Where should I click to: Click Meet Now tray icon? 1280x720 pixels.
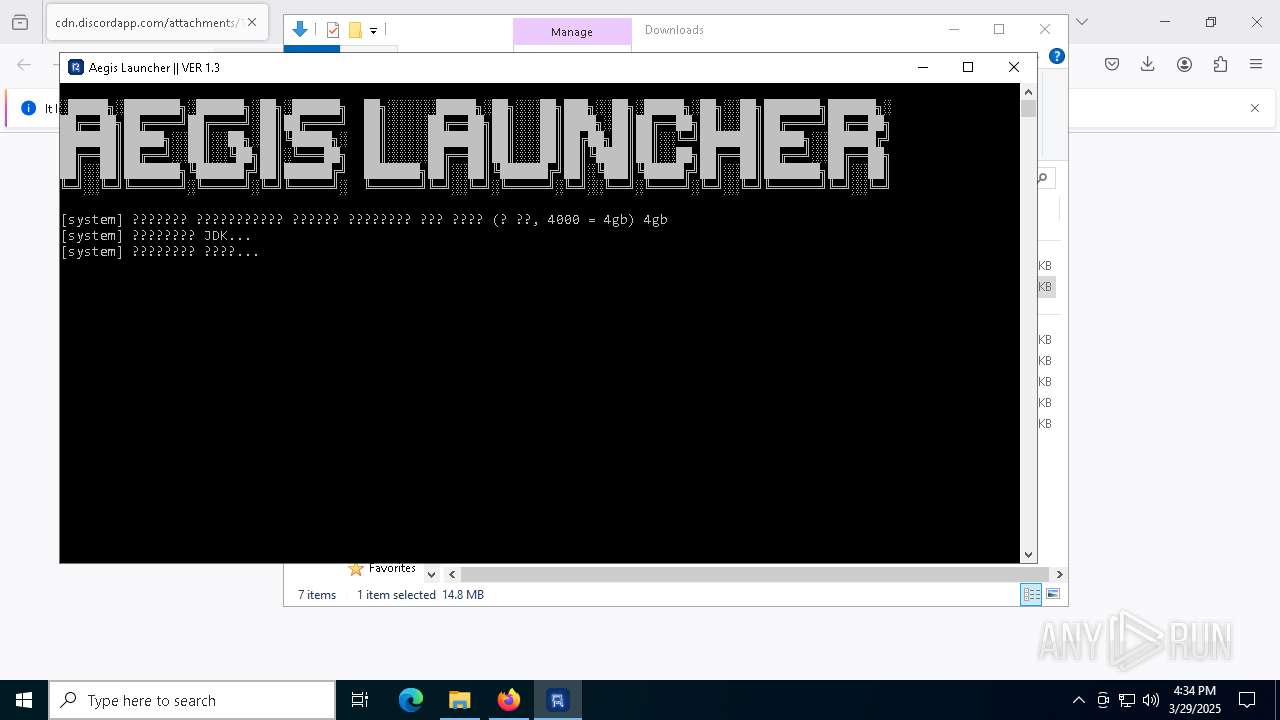click(1103, 700)
